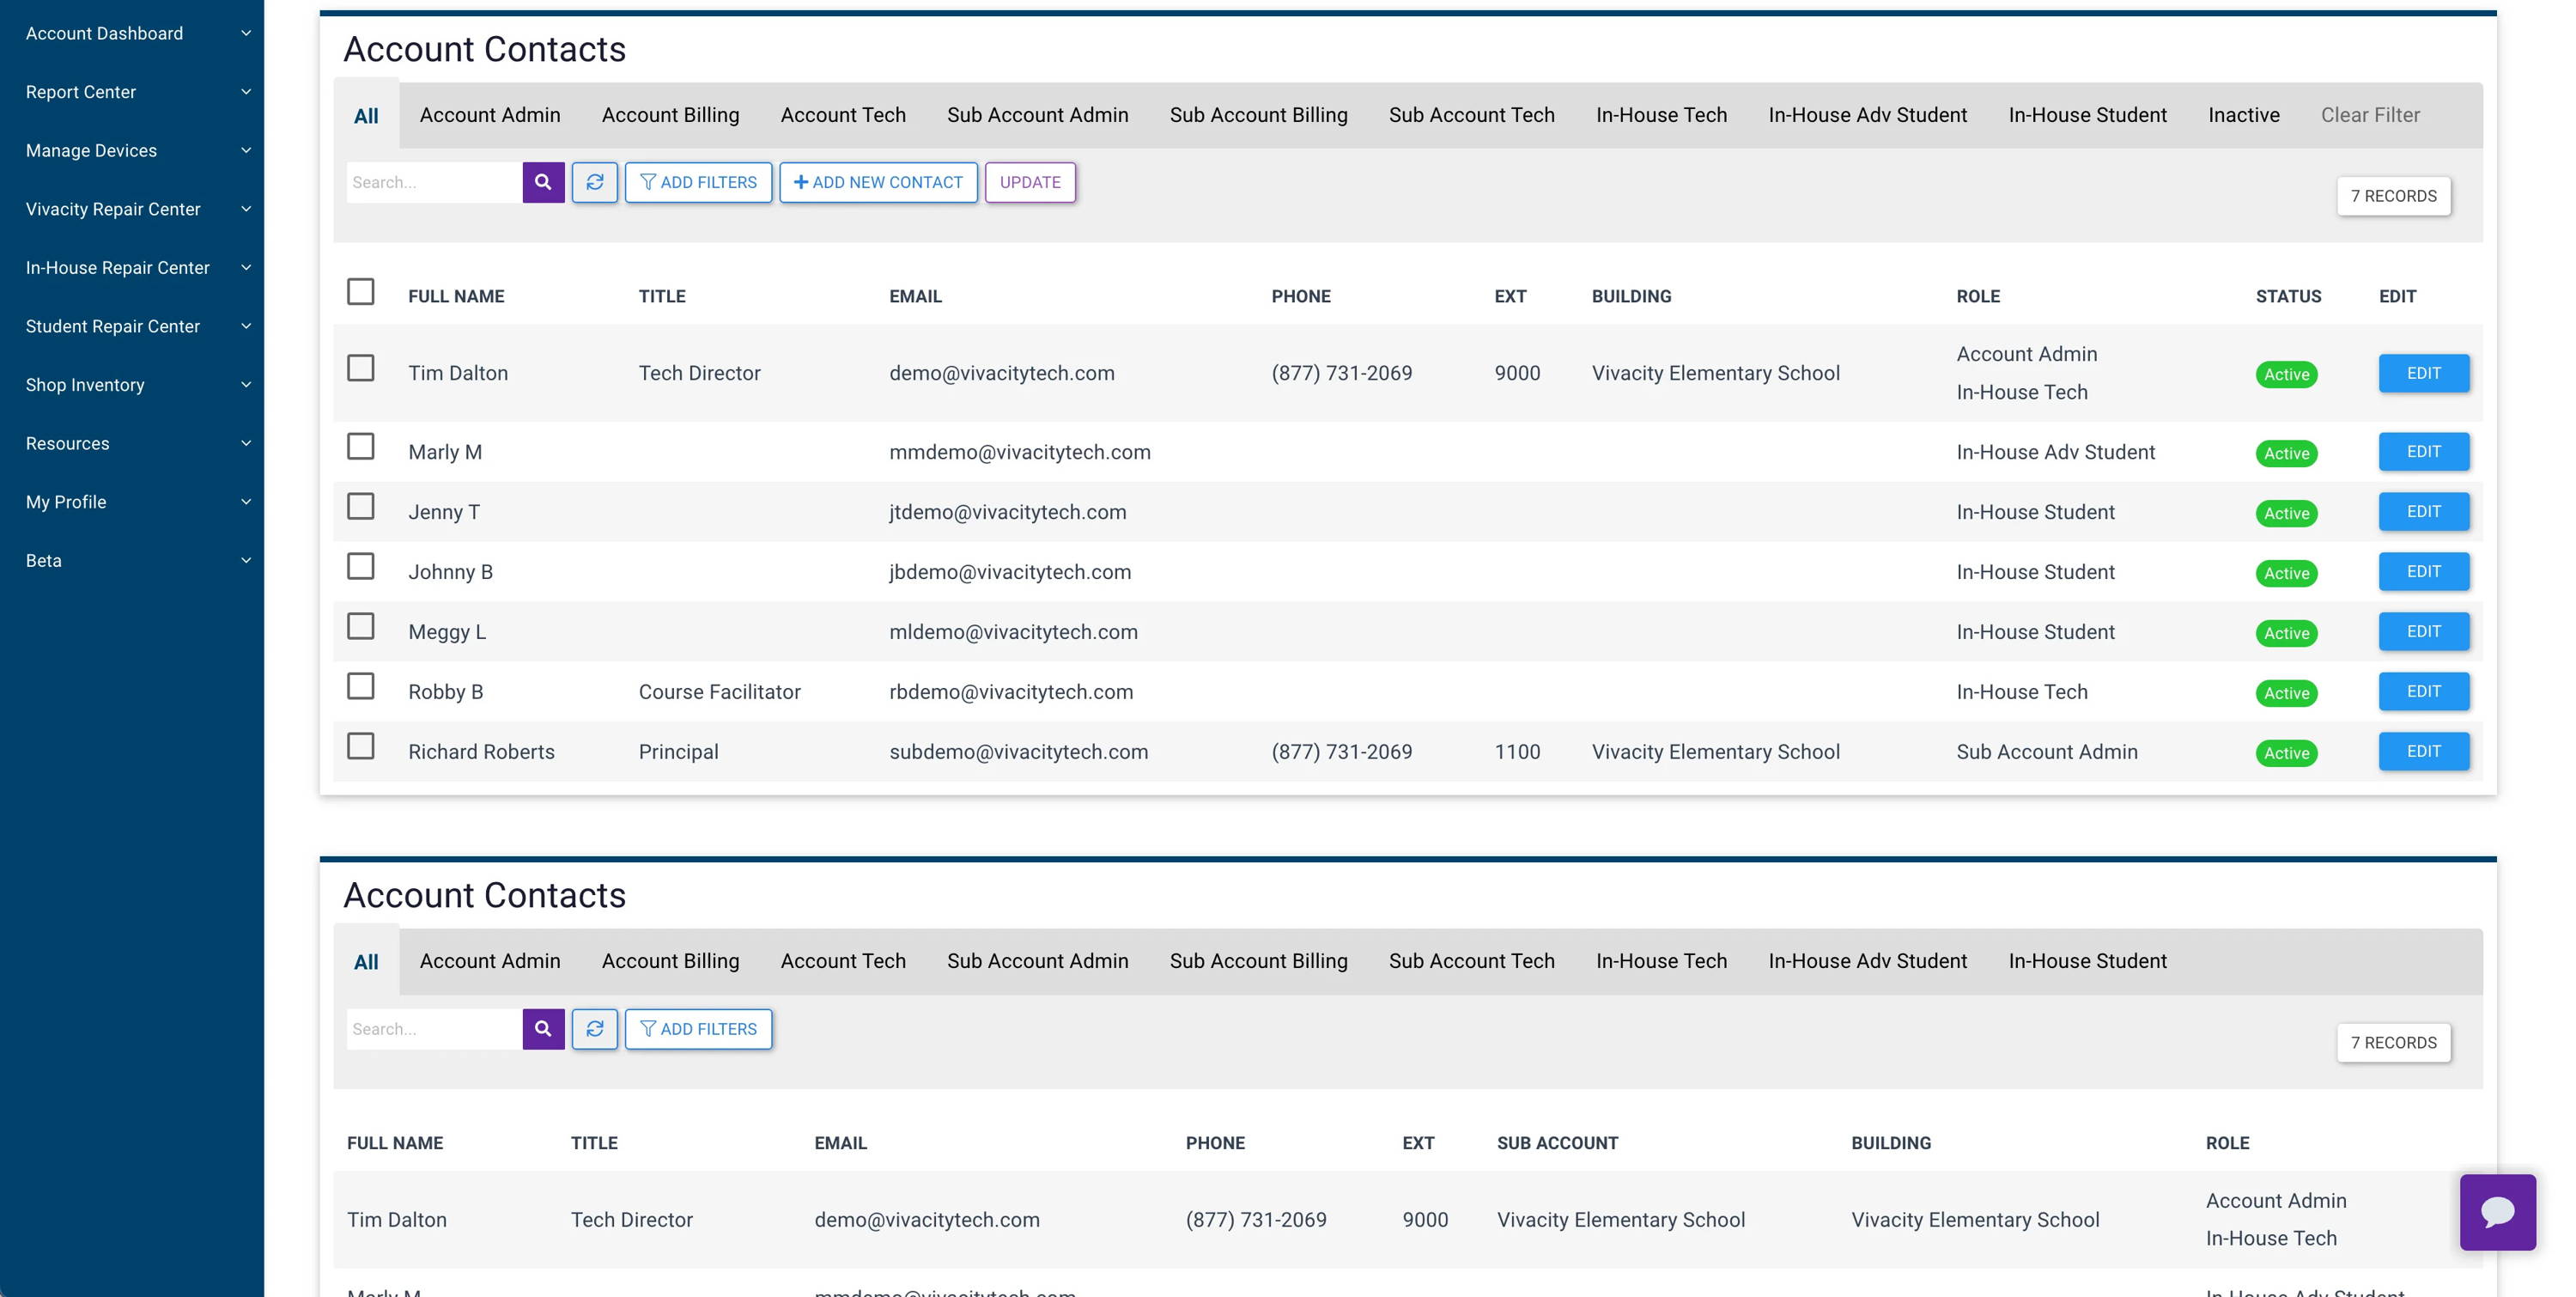The image size is (2576, 1297).
Task: Click the purple search icon in top contacts panel
Action: [x=543, y=182]
